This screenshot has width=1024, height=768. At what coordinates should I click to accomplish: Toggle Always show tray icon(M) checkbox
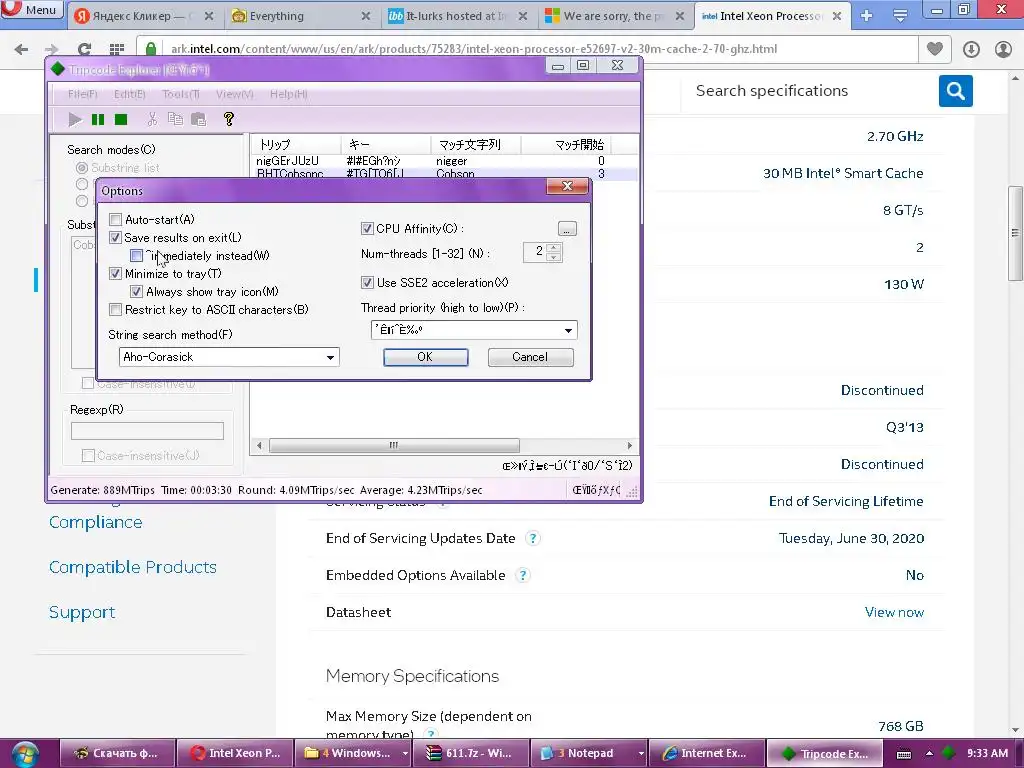(x=136, y=292)
